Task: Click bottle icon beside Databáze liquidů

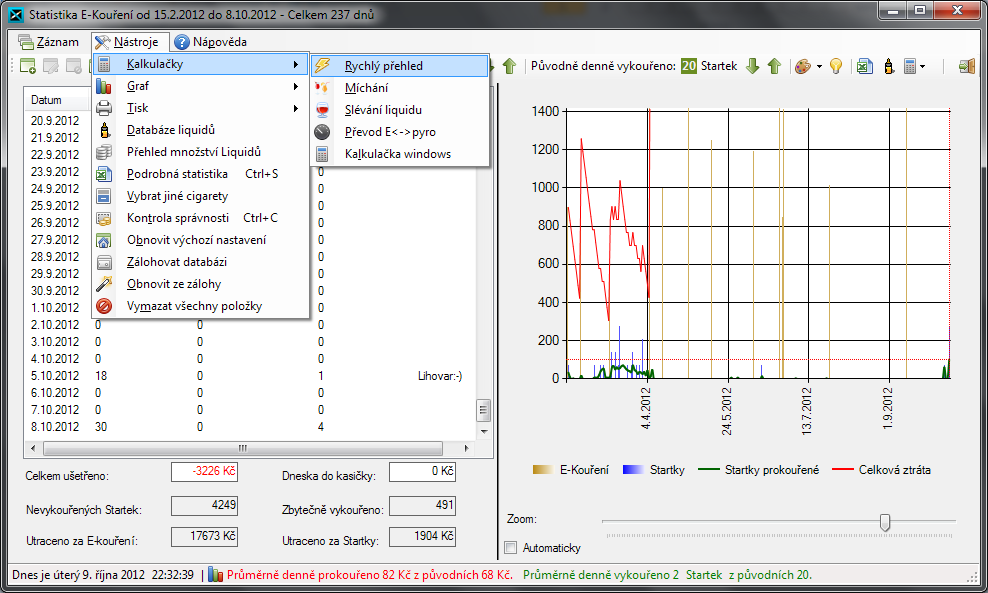Action: [104, 130]
